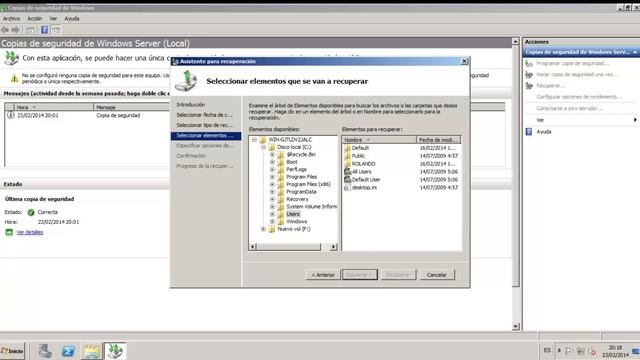Click the back arrow toolbar icon
Image resolution: width=640 pixels, height=360 pixels.
(x=5, y=30)
